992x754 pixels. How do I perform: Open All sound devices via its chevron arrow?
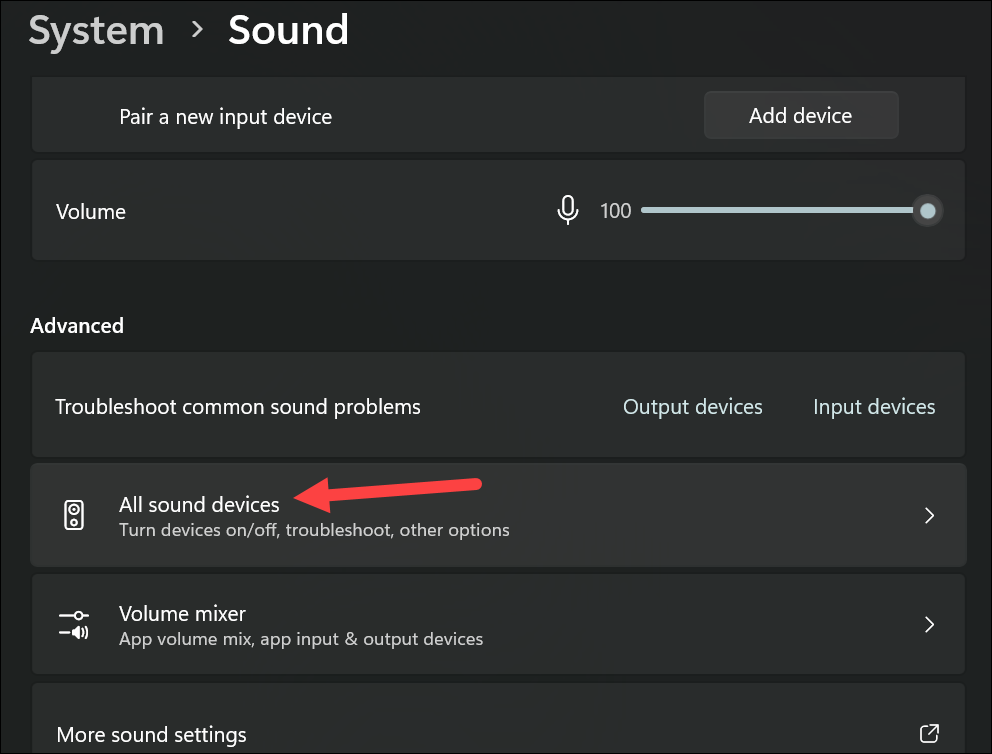click(x=928, y=515)
